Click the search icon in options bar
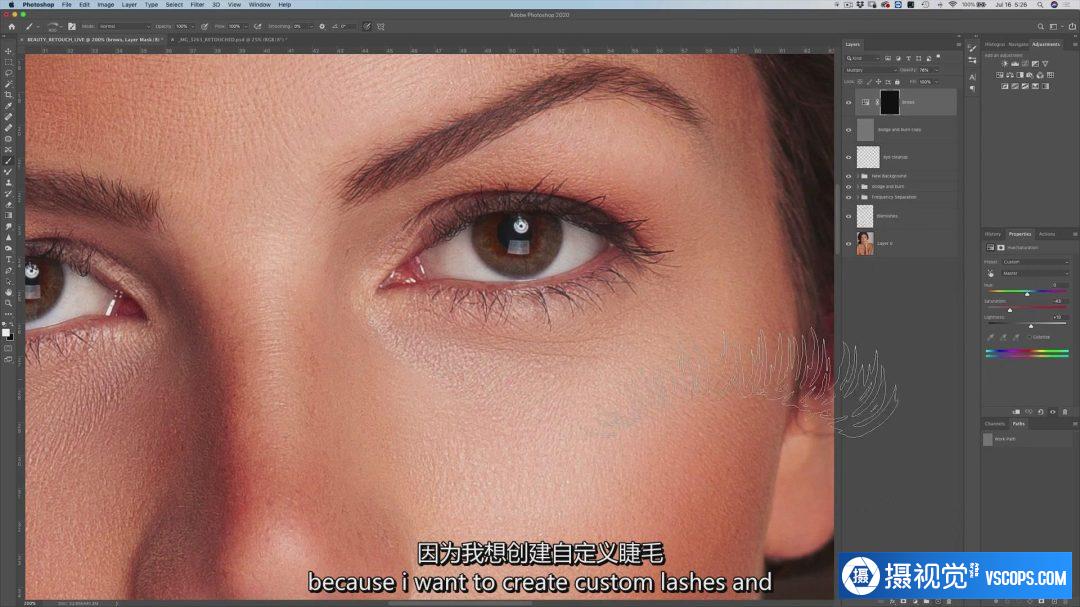 pyautogui.click(x=1041, y=26)
